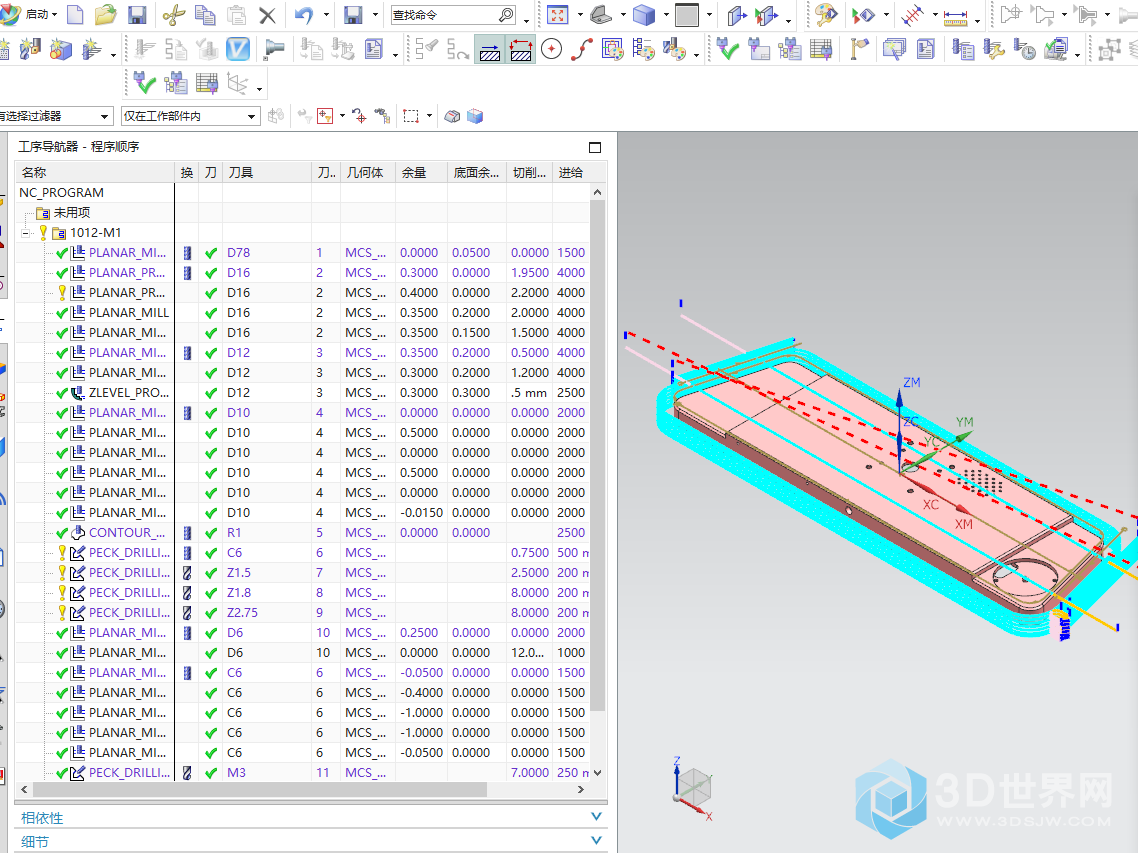Screen dimensions: 1138x853
Task: Click the signpost icon in the second toolbar row
Action: pos(859,49)
